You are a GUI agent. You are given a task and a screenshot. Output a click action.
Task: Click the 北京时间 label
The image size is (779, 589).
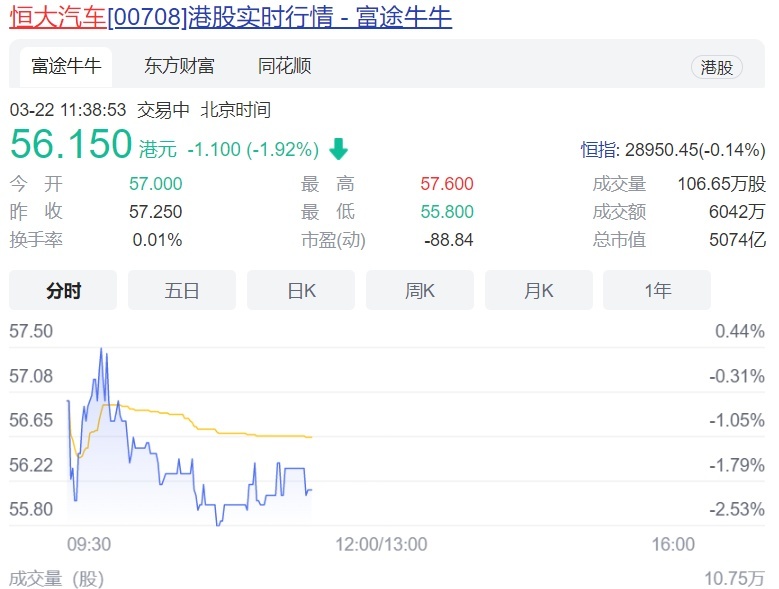point(235,110)
